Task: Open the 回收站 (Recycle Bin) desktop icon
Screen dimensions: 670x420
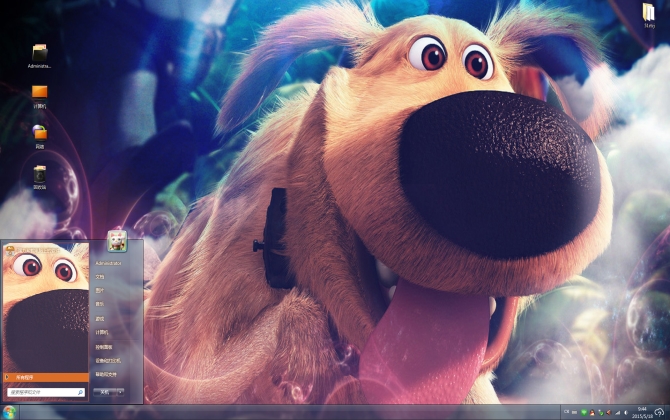Action: tap(40, 177)
